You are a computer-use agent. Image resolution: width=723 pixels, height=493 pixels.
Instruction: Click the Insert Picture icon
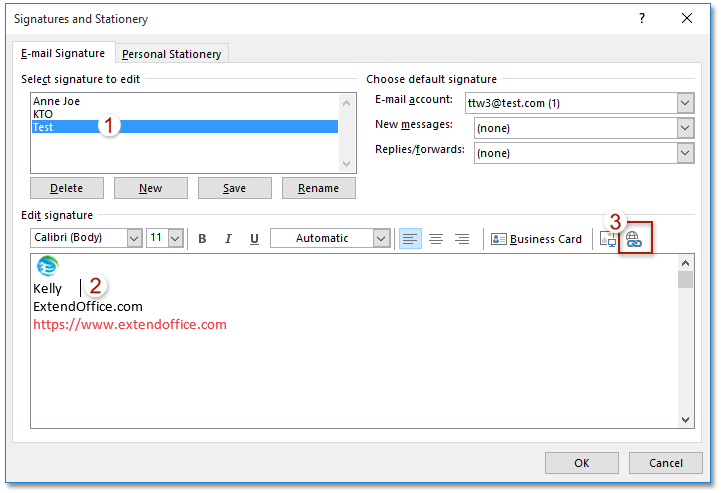click(608, 239)
